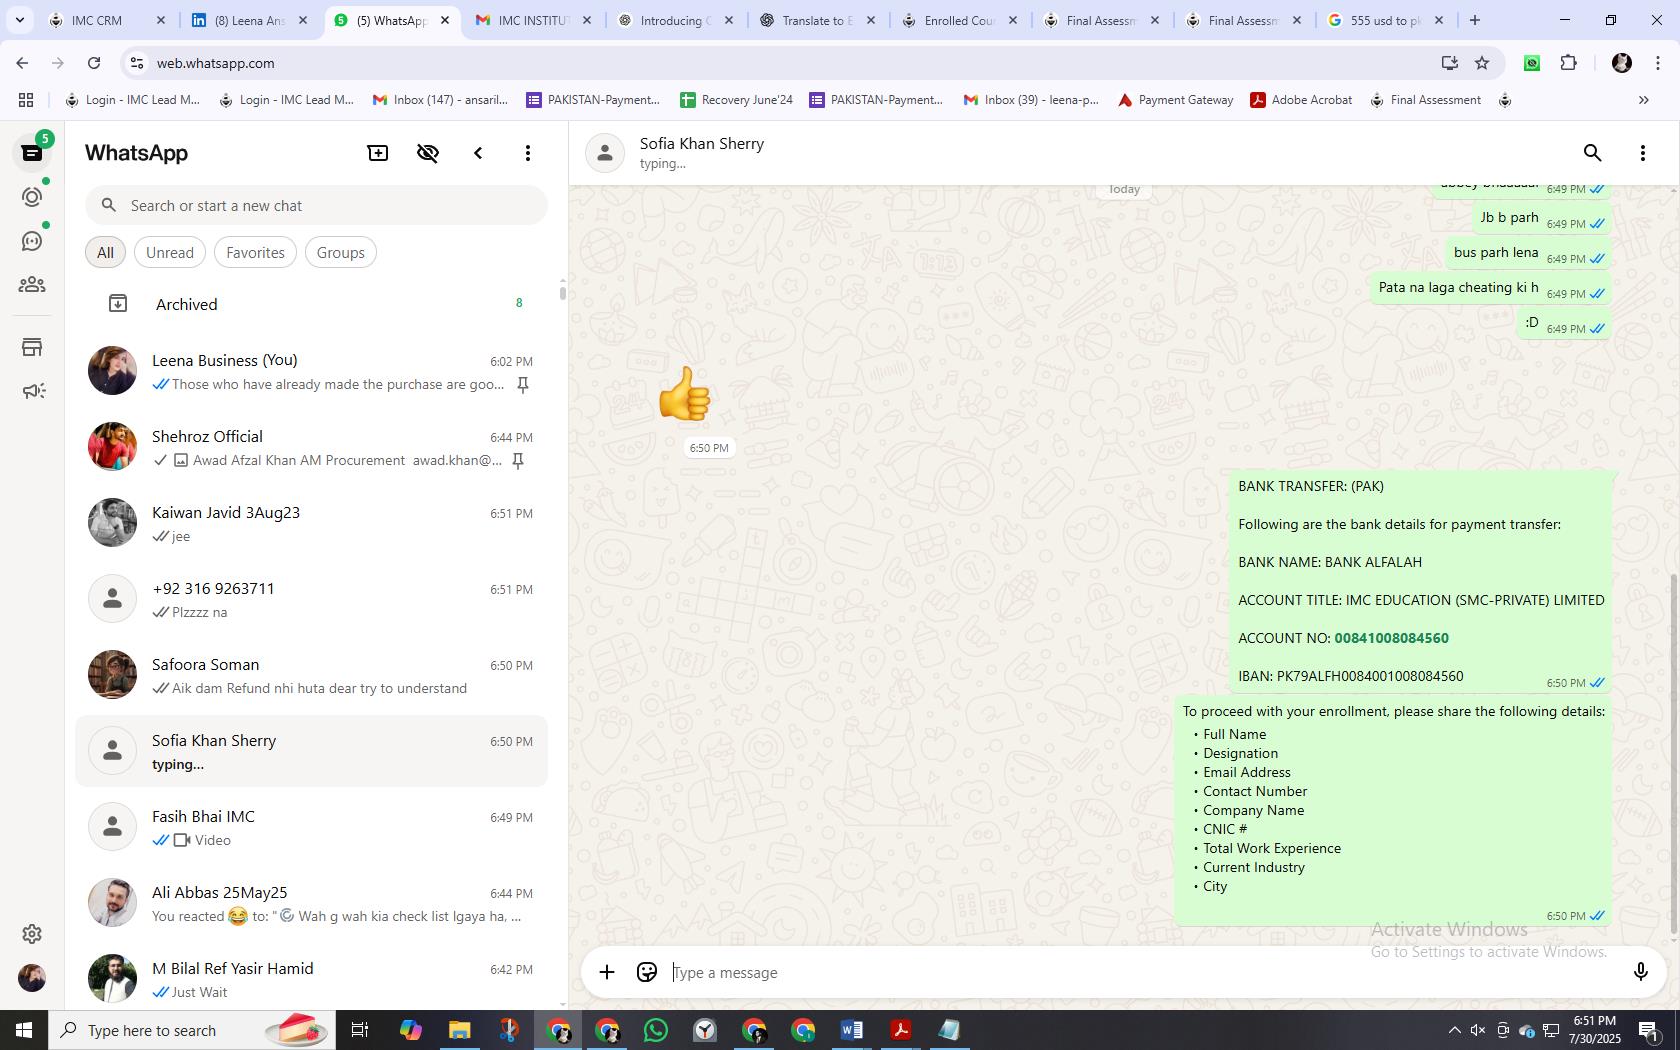The width and height of the screenshot is (1680, 1050).
Task: Record a voice message with microphone
Action: pos(1640,972)
